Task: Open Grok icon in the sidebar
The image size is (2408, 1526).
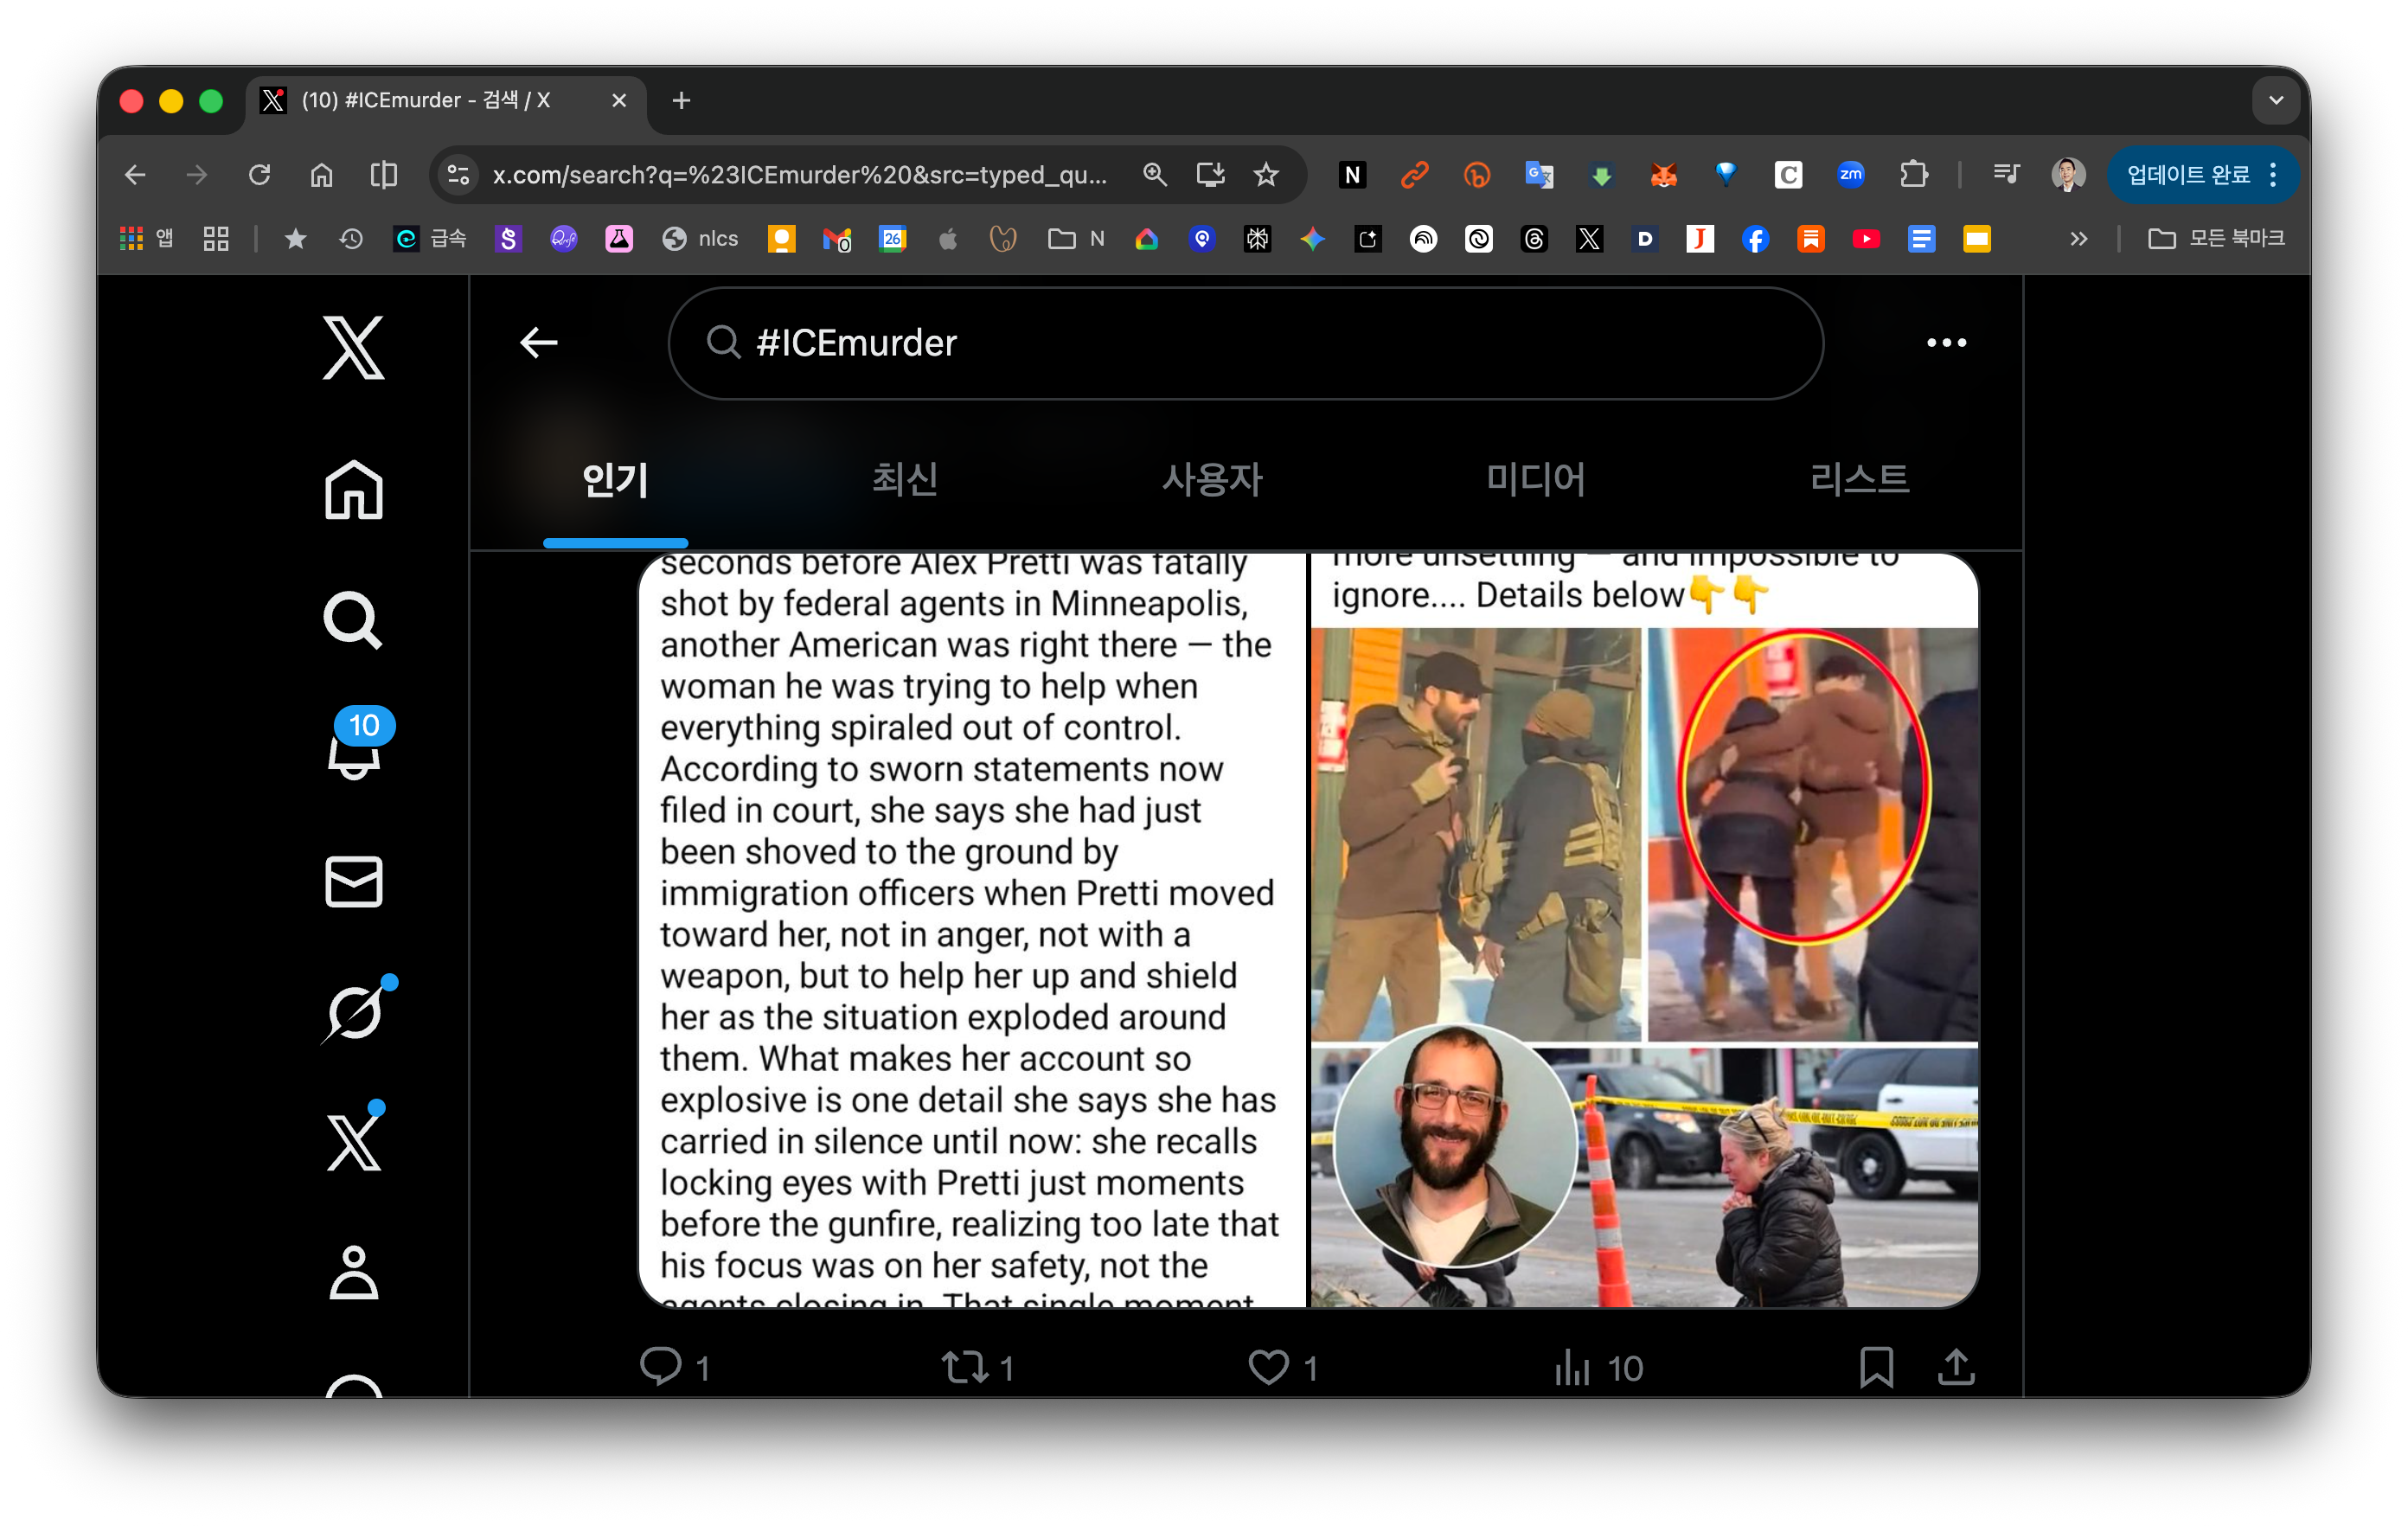Action: (x=355, y=1012)
